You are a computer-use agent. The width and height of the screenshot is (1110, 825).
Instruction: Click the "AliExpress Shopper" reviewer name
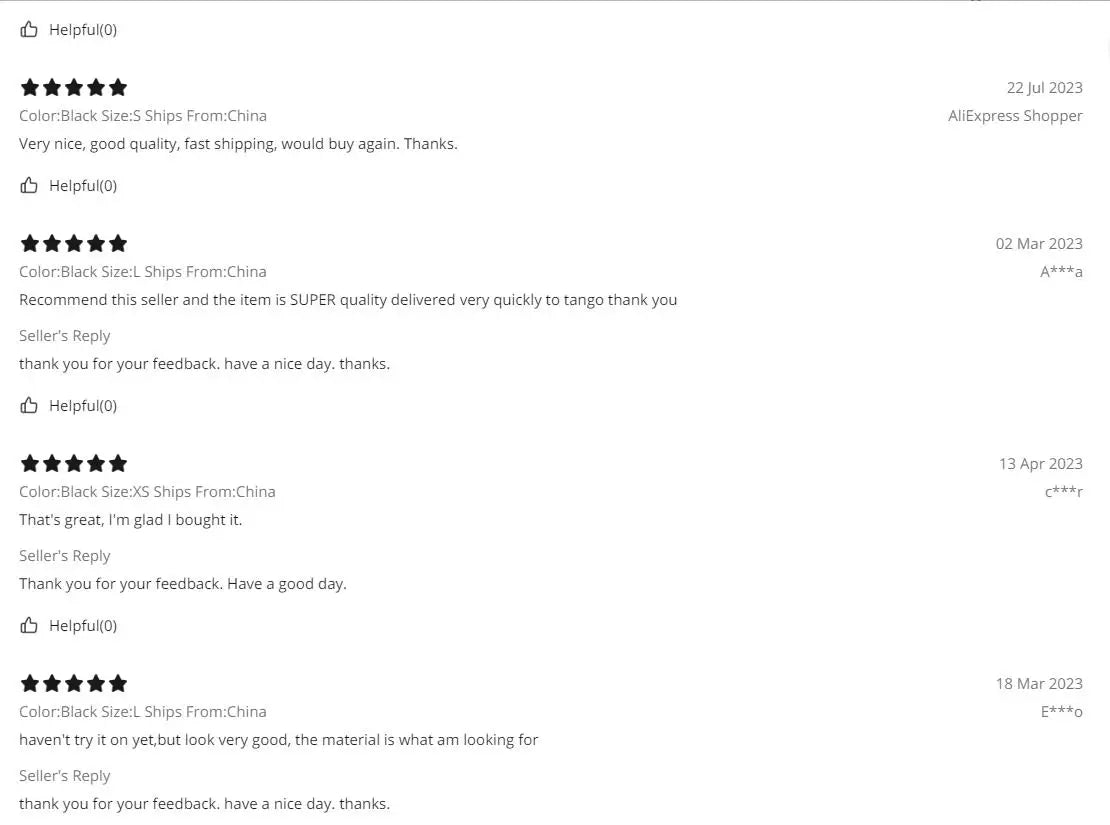tap(1015, 115)
